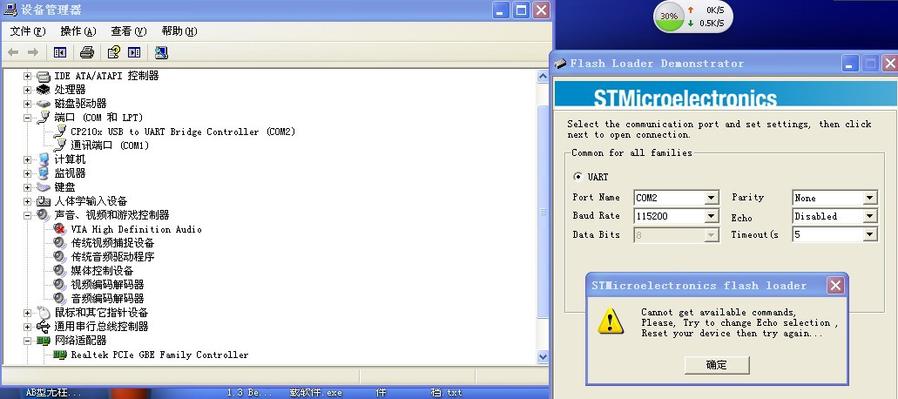Select the 网络适配器 network card icon
898x399 pixels.
pyautogui.click(x=44, y=341)
